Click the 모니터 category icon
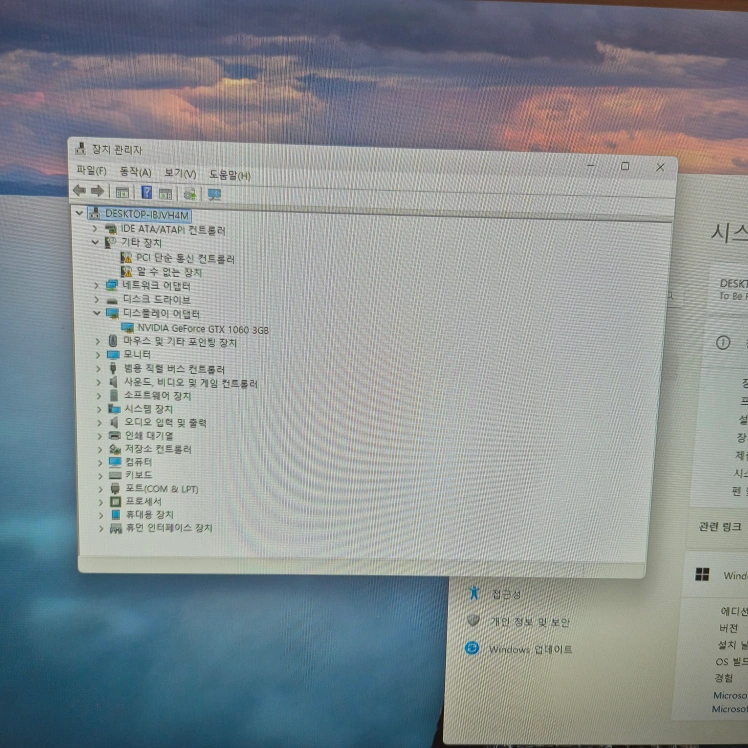 [113, 354]
